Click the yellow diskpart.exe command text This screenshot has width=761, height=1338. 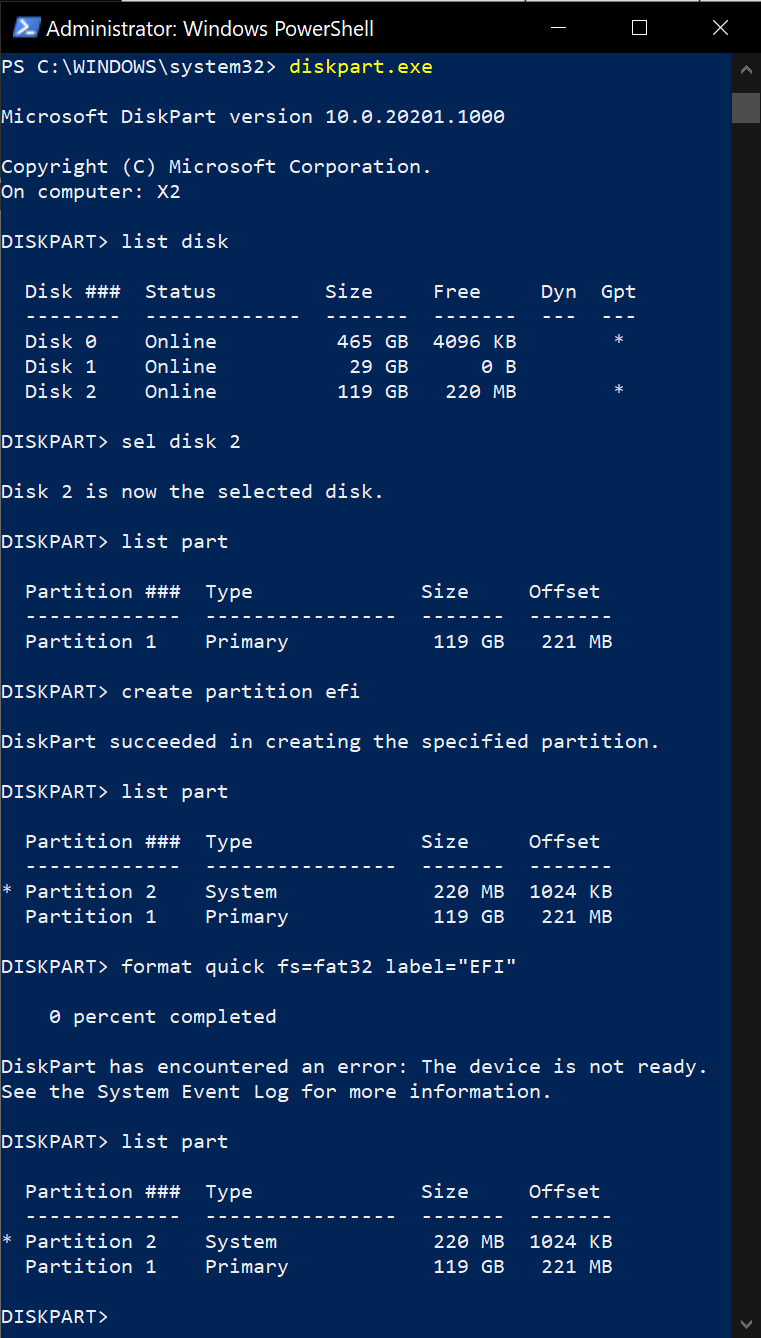coord(360,66)
